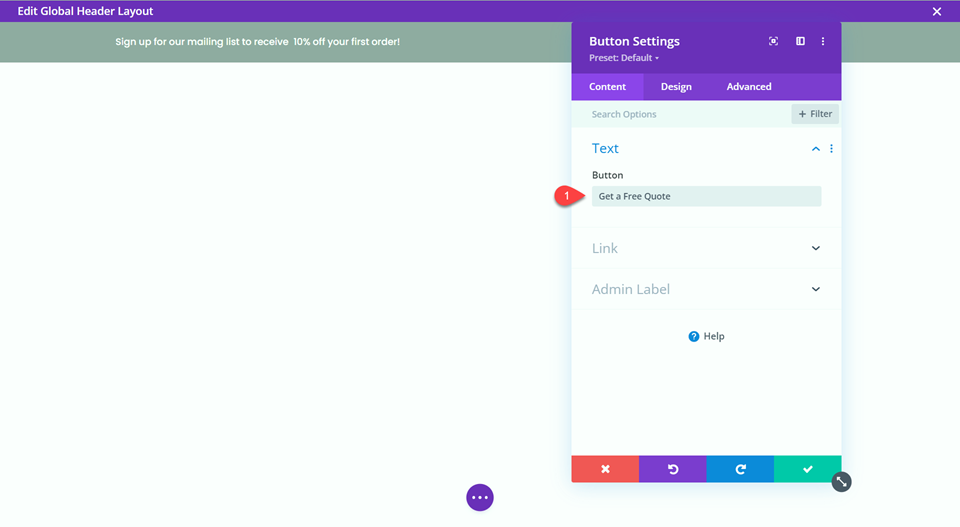This screenshot has height=527, width=960.
Task: Click the panel resize handle icon
Action: 841,482
